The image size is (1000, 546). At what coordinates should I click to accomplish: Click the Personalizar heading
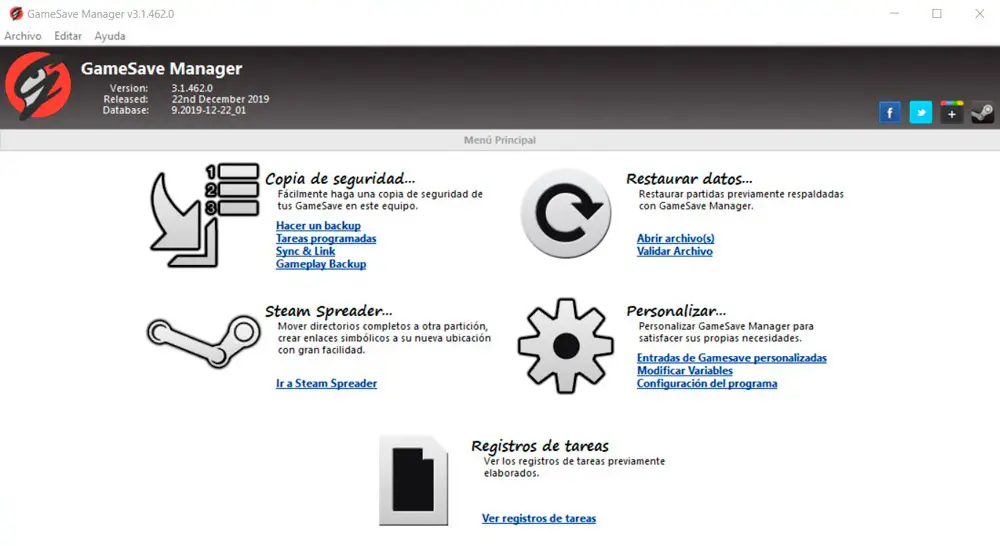click(x=676, y=311)
